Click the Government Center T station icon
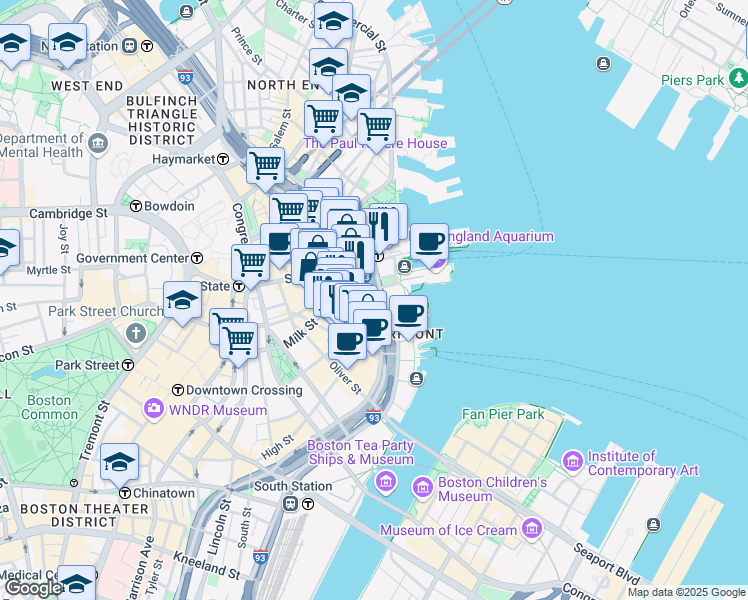Screen dimensions: 748x600 (197, 259)
